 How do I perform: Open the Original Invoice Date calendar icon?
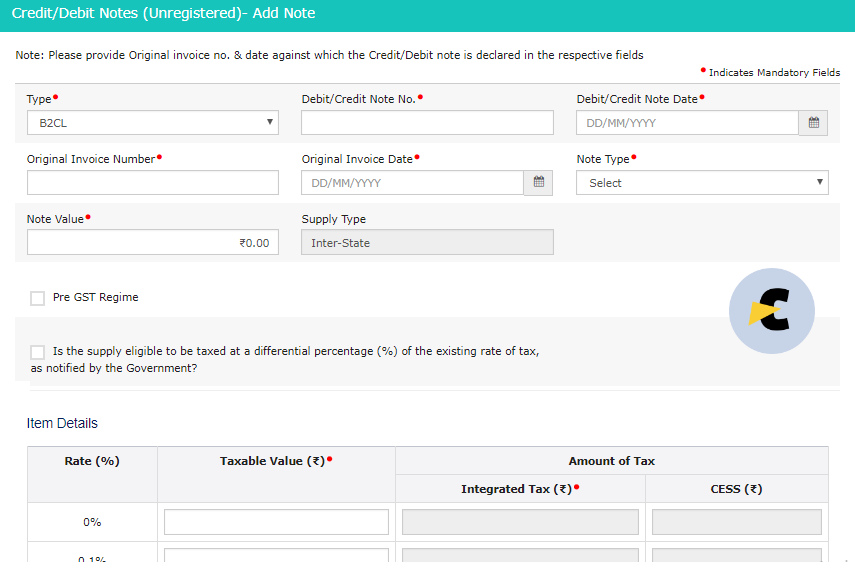click(x=538, y=183)
